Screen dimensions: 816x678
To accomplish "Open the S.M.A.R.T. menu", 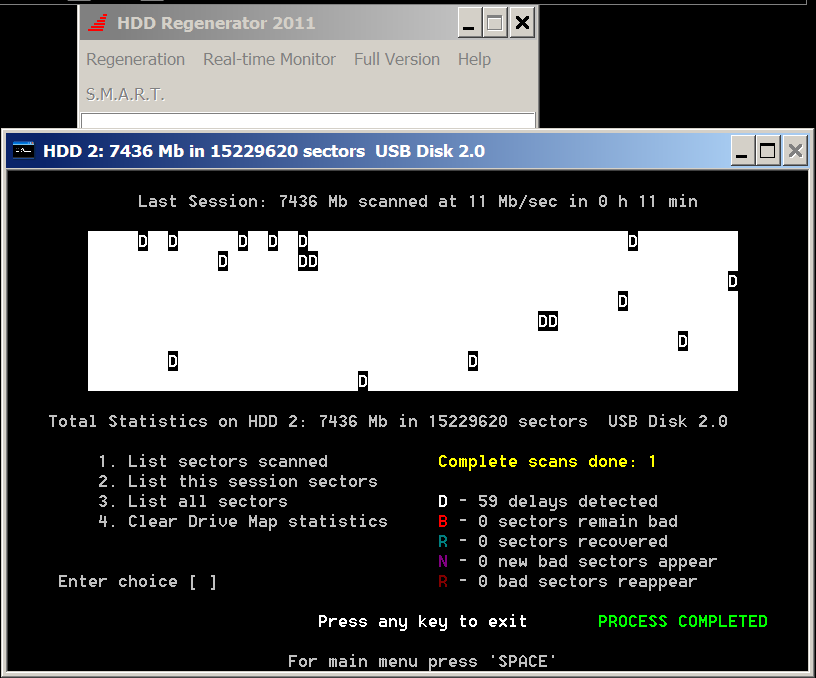I will coord(125,94).
